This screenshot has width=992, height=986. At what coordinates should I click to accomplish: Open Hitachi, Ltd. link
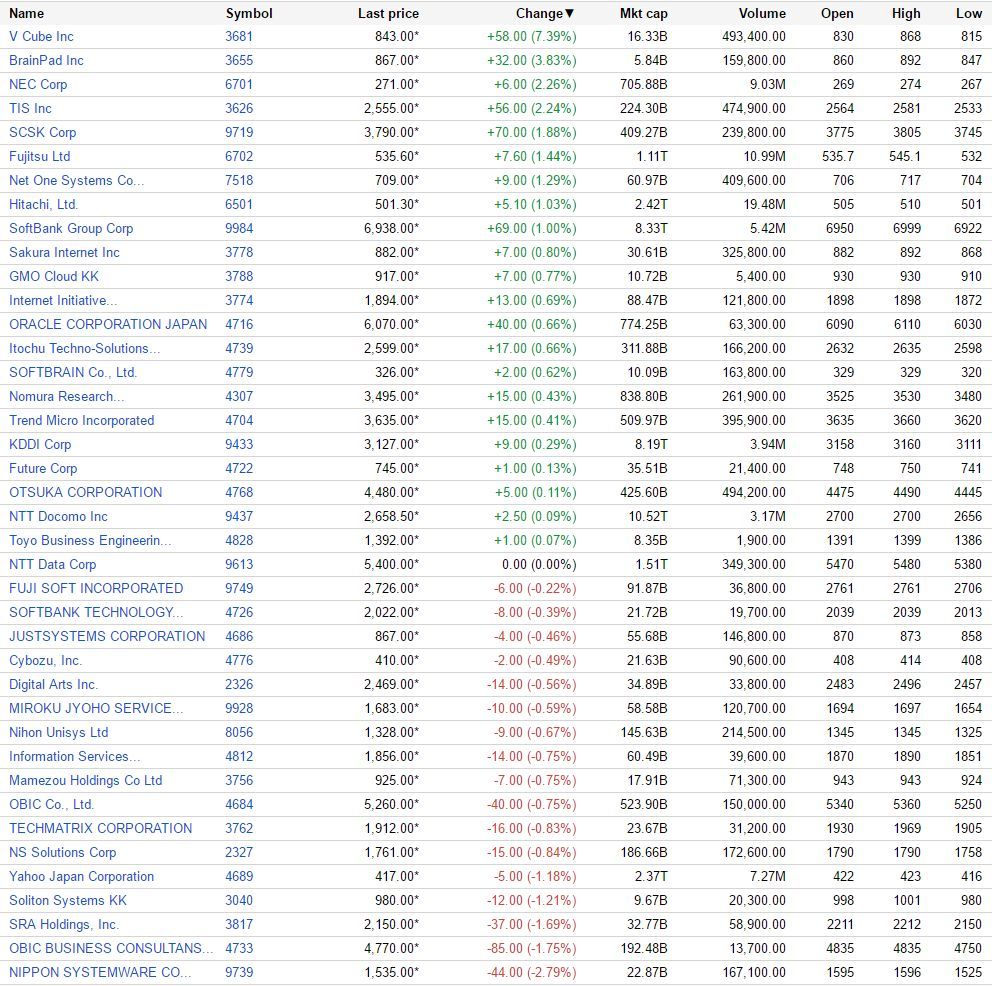[44, 205]
